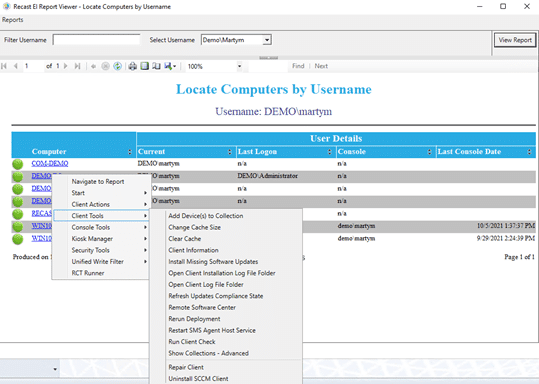The width and height of the screenshot is (539, 384).
Task: Click Next search result button
Action: click(x=321, y=66)
